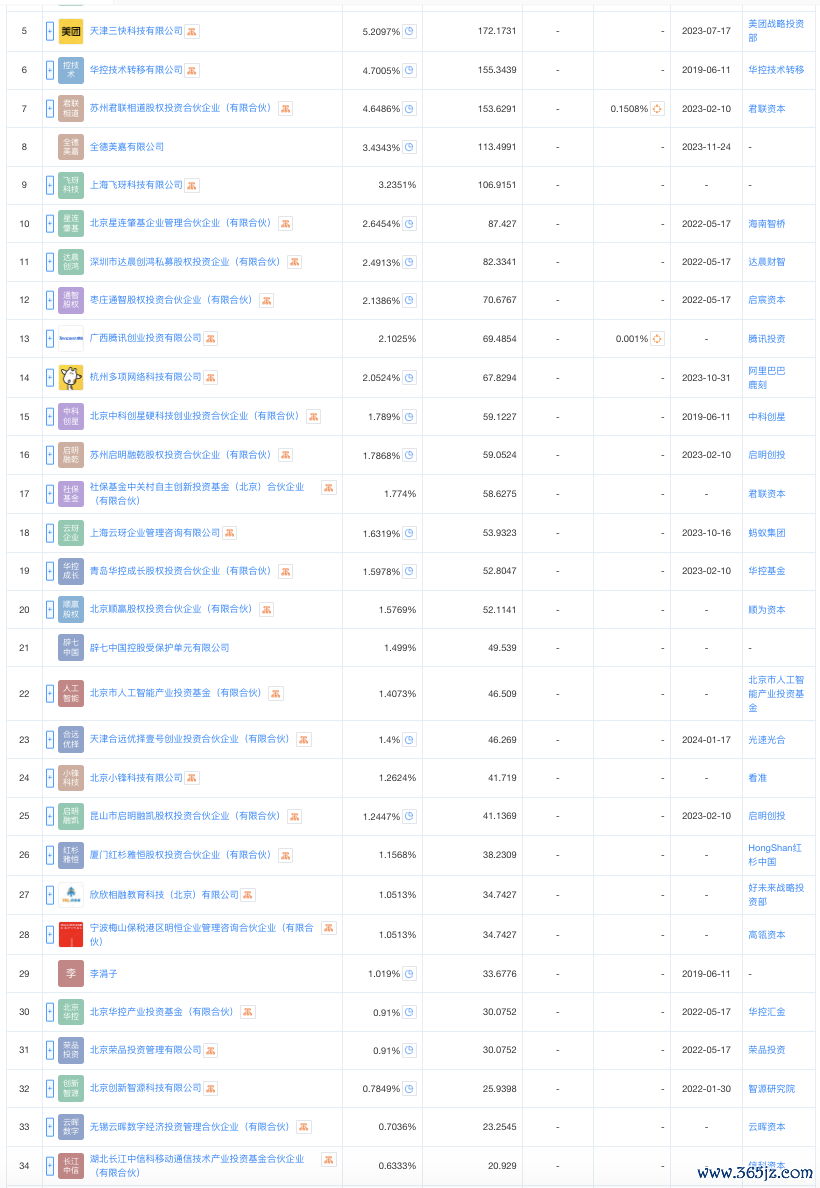Click the 美团战略投资部 investor link
Viewport: 820px width, 1188px height.
tap(776, 31)
